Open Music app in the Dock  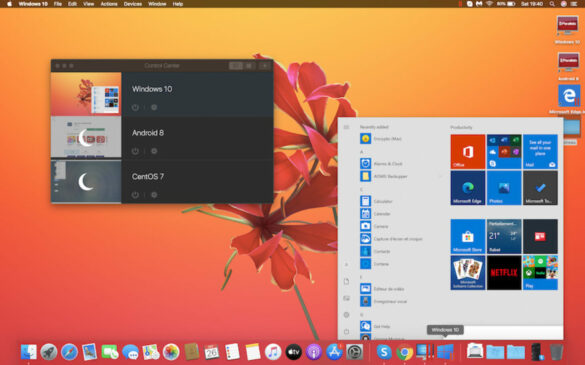(273, 352)
